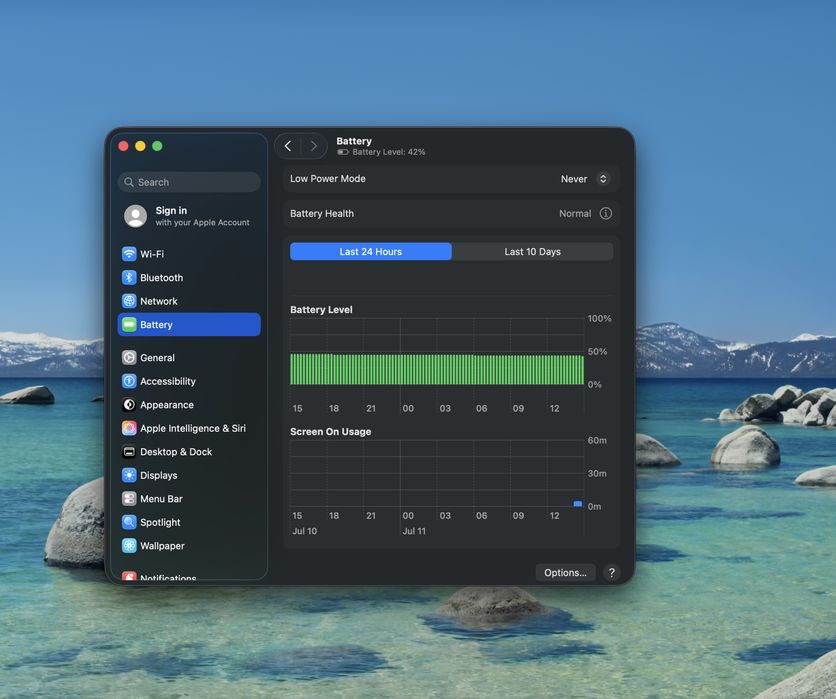Click the Jul 10 date label

(304, 531)
